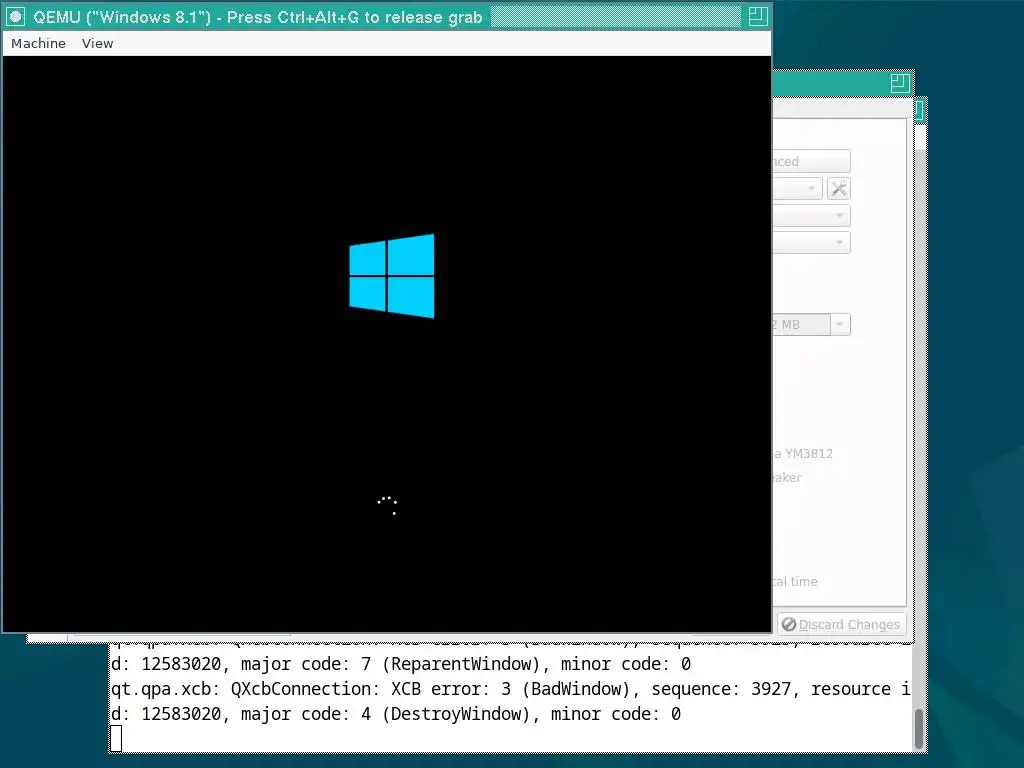Screen dimensions: 1024x768
Task: Open the MB memory size dropdown arrow
Action: point(840,324)
